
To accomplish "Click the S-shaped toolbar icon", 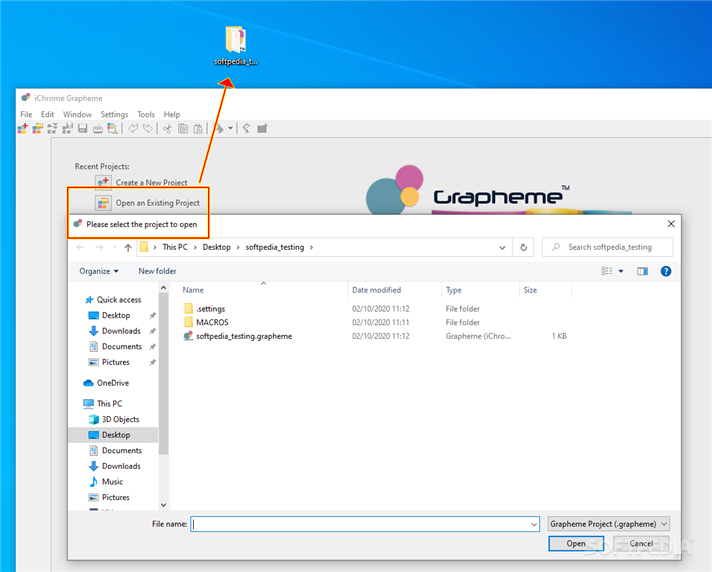I will (x=246, y=128).
